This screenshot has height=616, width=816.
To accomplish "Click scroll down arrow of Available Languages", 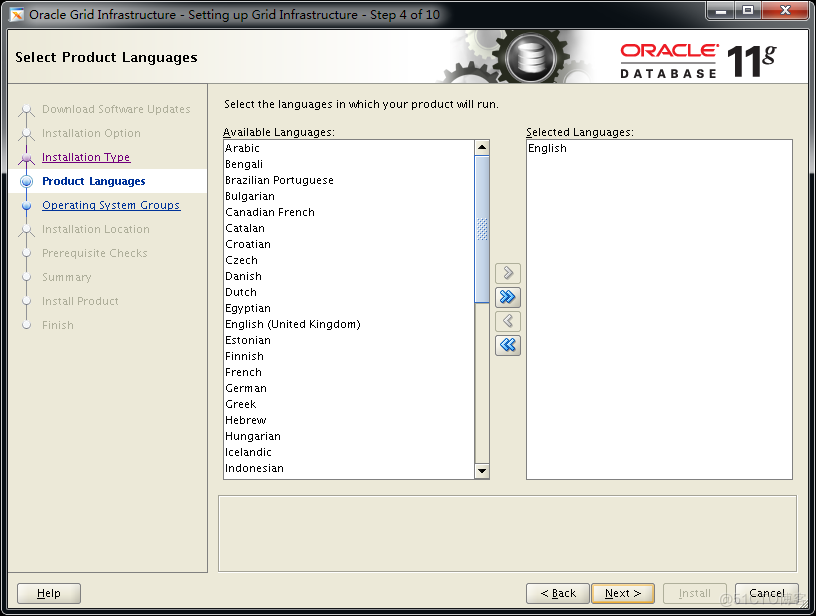I will [482, 471].
